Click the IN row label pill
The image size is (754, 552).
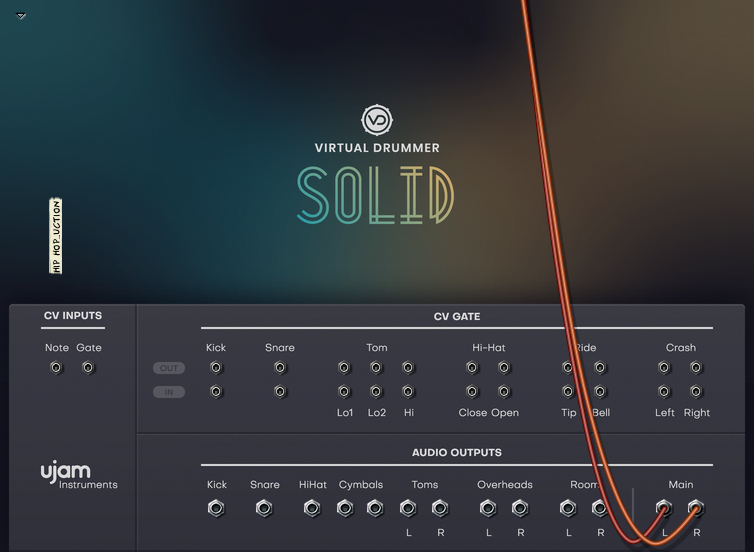coord(169,392)
